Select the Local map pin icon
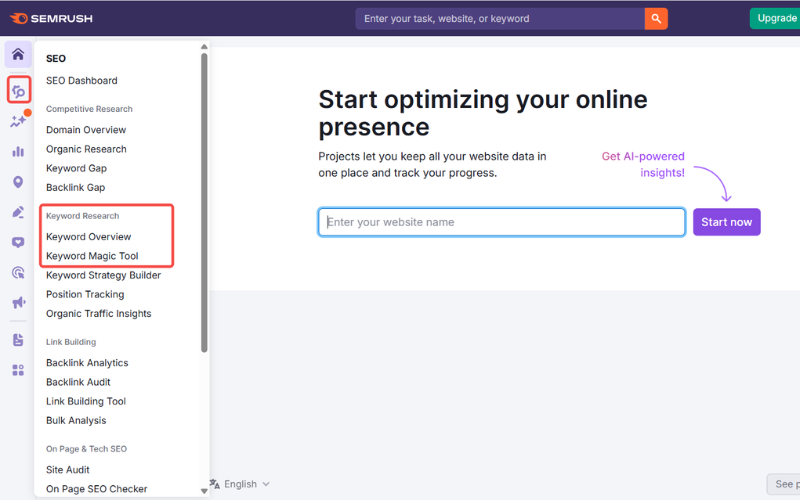 pos(18,182)
